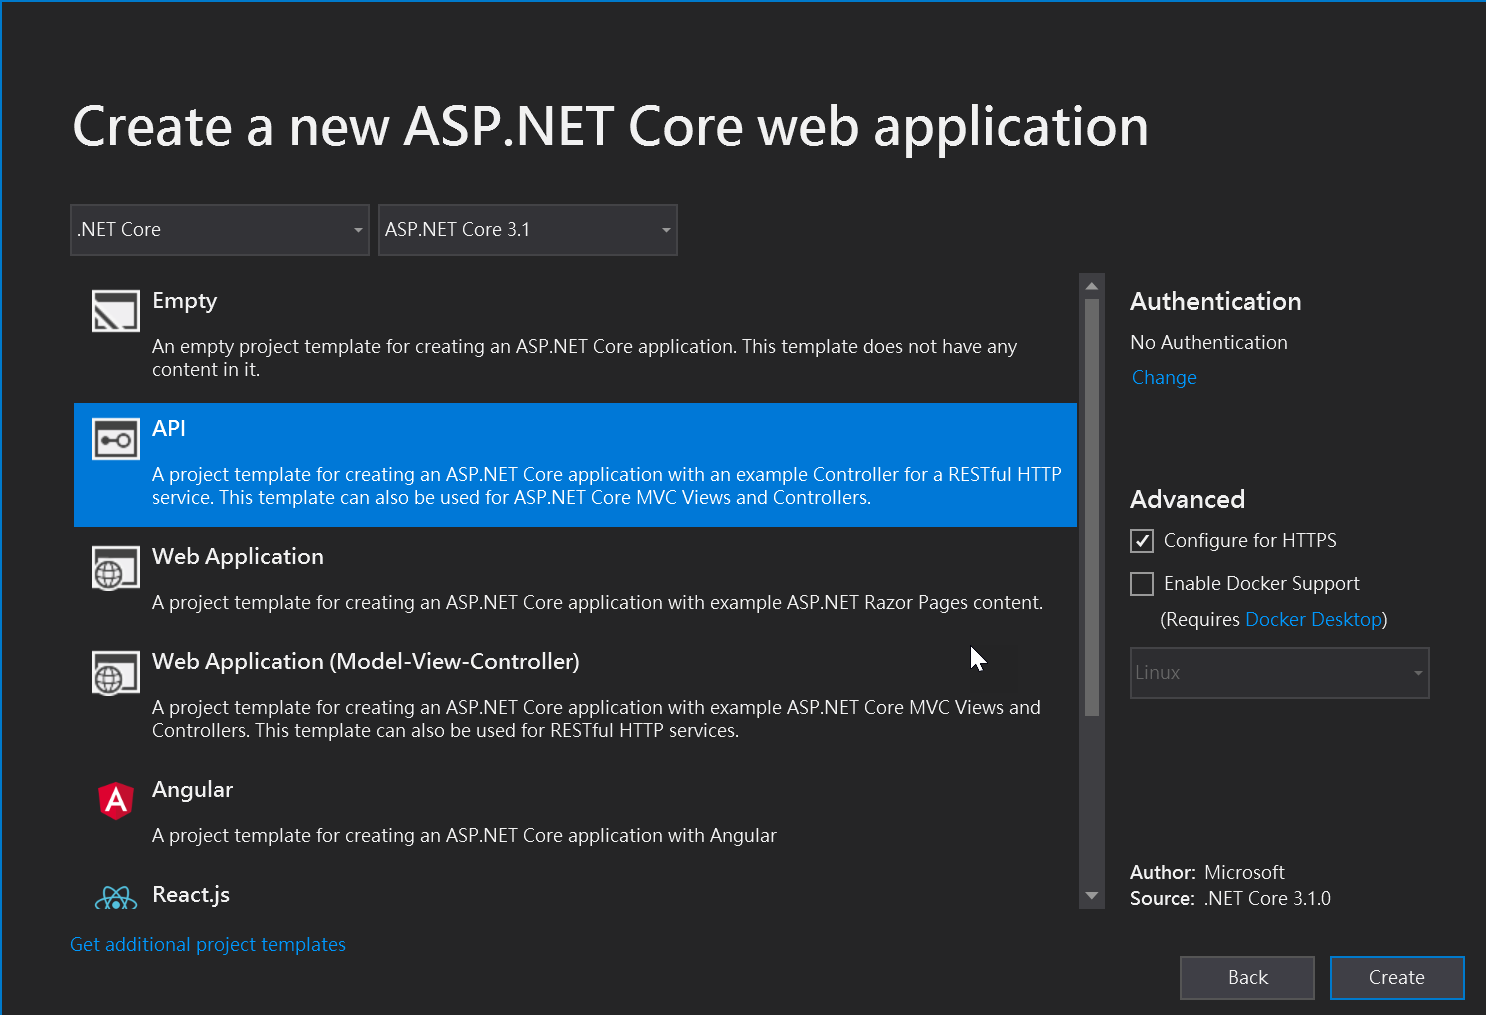The height and width of the screenshot is (1015, 1486).
Task: Click the scrollbar up arrow
Action: coord(1091,285)
